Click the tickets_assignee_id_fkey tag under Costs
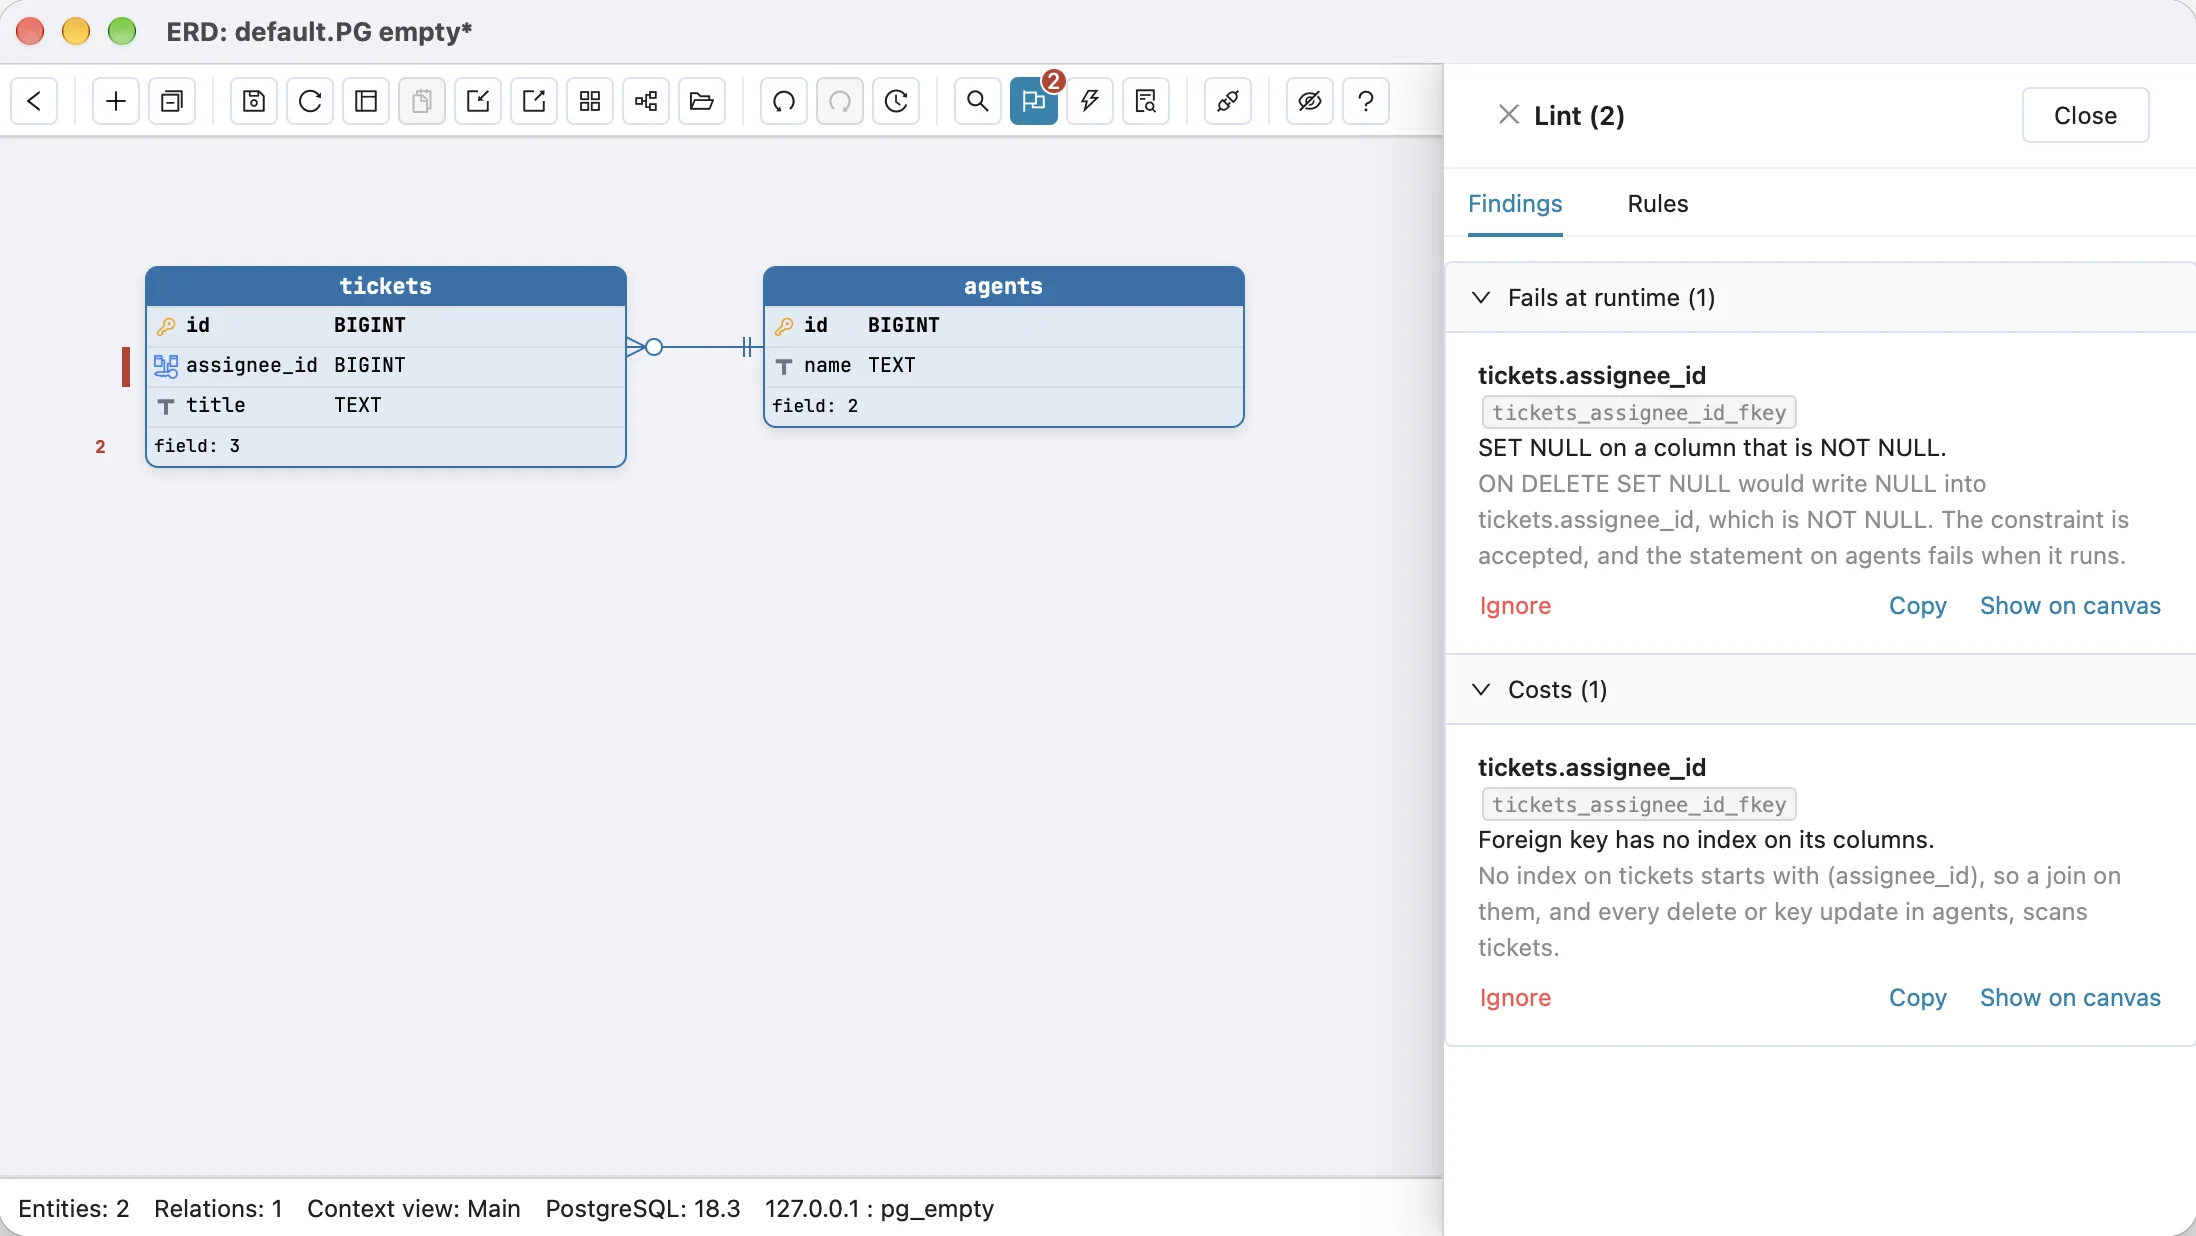 click(1638, 805)
